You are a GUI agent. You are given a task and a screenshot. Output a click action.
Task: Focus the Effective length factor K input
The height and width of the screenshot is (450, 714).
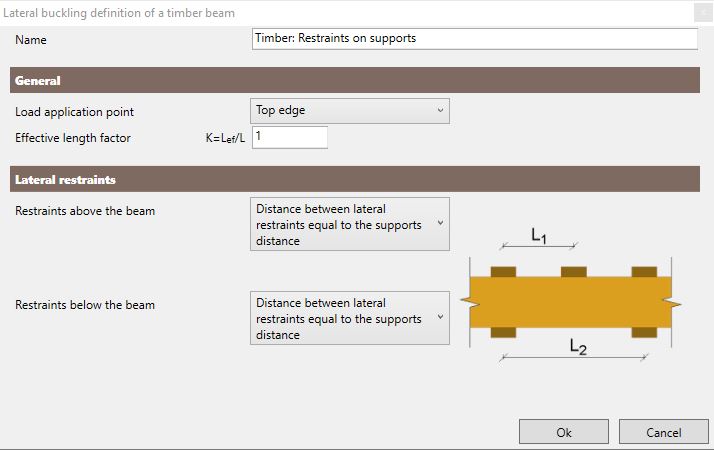tap(290, 137)
